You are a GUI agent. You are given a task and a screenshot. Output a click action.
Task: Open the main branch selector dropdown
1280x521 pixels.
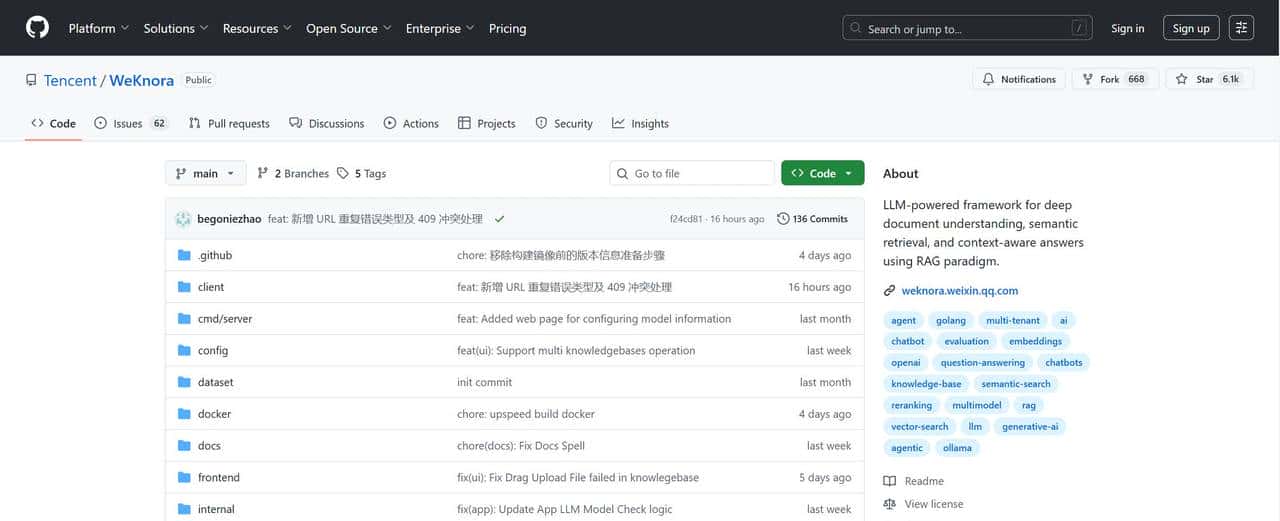205,173
